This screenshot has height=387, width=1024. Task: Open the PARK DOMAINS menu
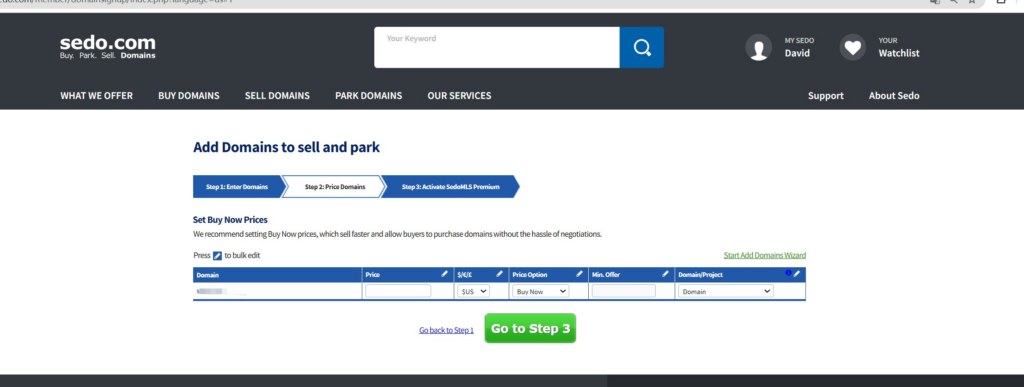368,95
